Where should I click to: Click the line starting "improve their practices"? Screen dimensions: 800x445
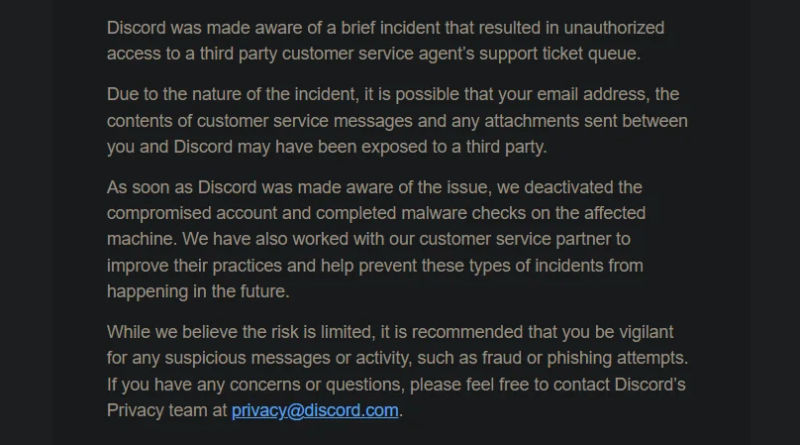[375, 266]
